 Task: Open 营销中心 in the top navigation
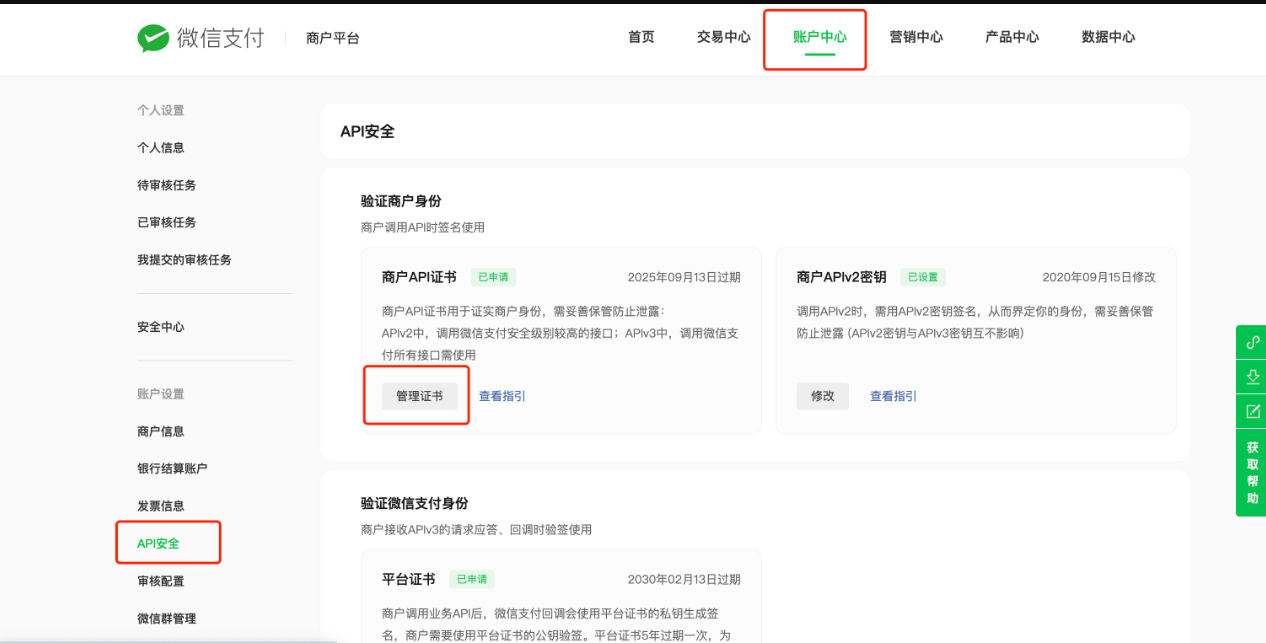point(916,37)
